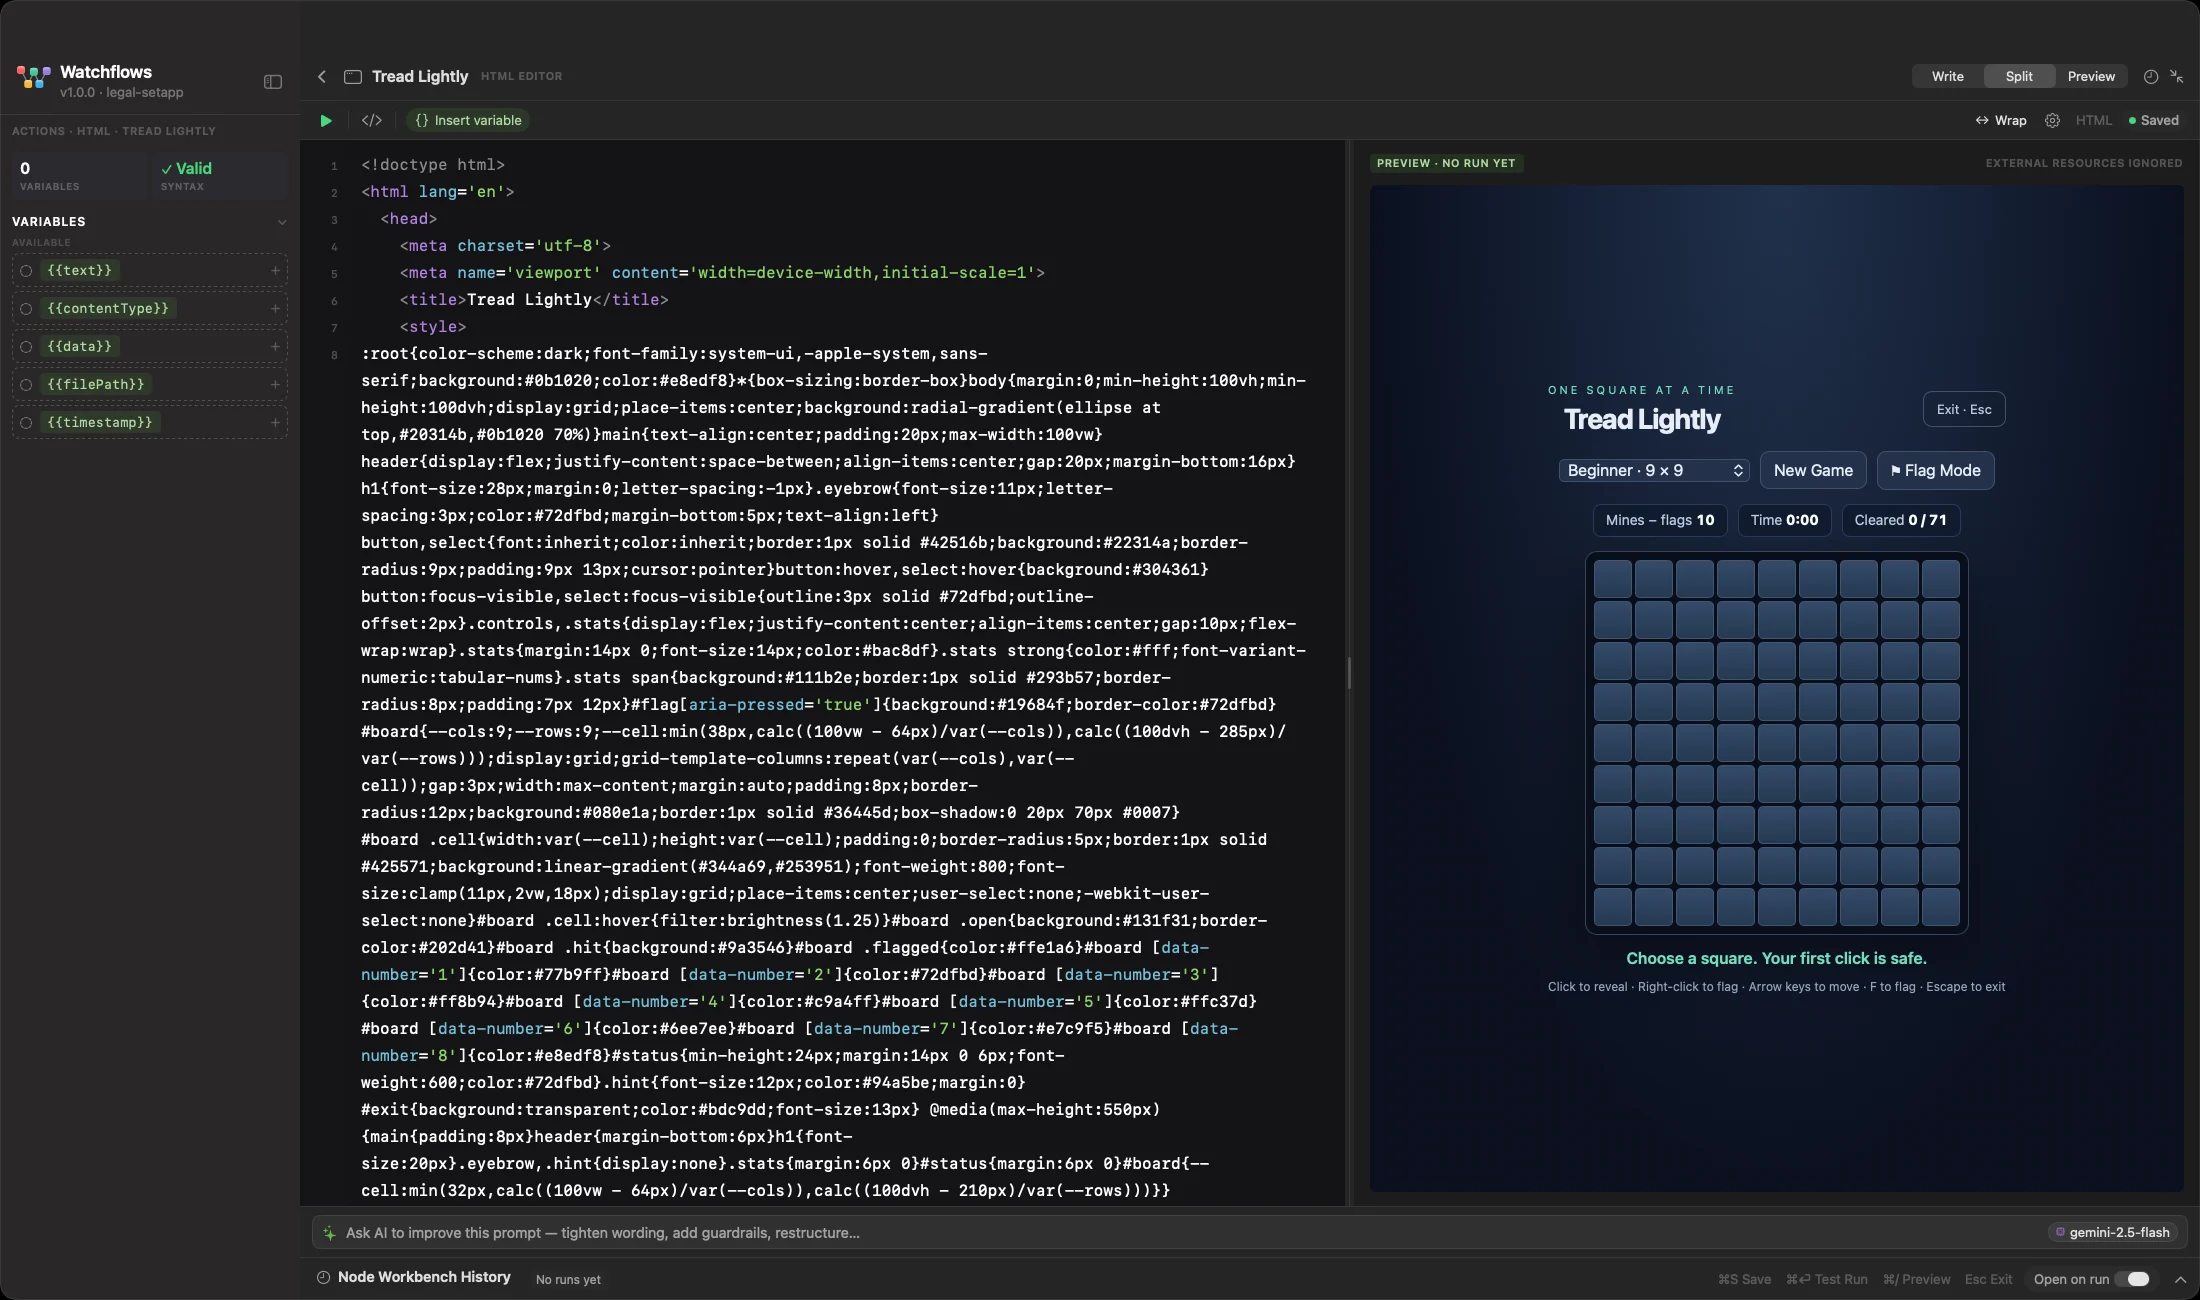This screenshot has width=2200, height=1300.
Task: Toggle Flag Mode in the preview
Action: (1936, 470)
